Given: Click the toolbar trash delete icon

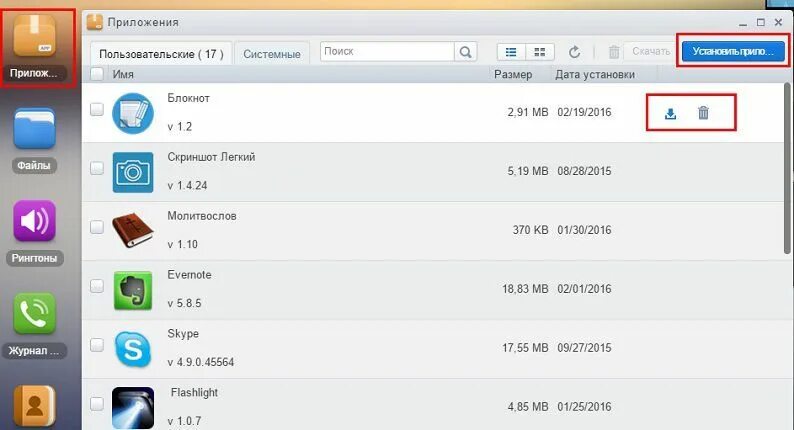Looking at the screenshot, I should (x=614, y=52).
